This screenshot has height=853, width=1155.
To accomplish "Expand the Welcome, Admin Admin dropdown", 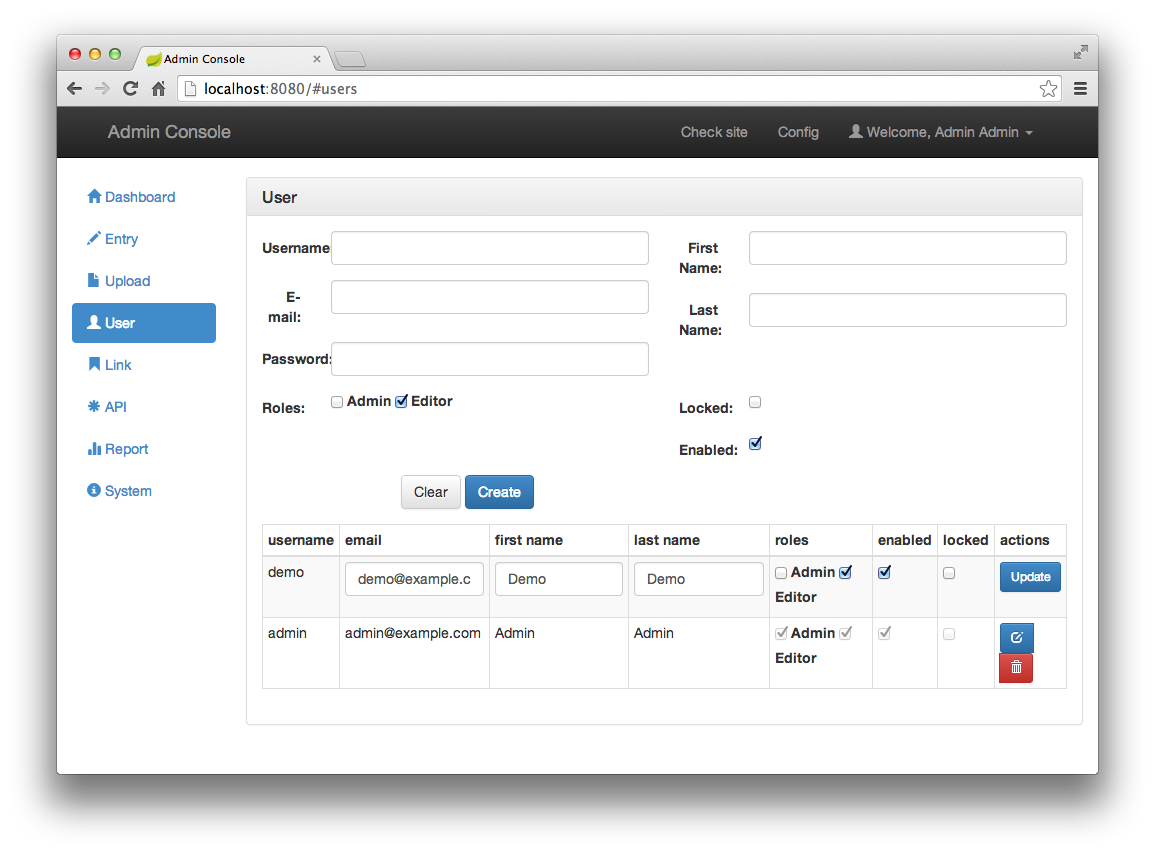I will pos(941,133).
